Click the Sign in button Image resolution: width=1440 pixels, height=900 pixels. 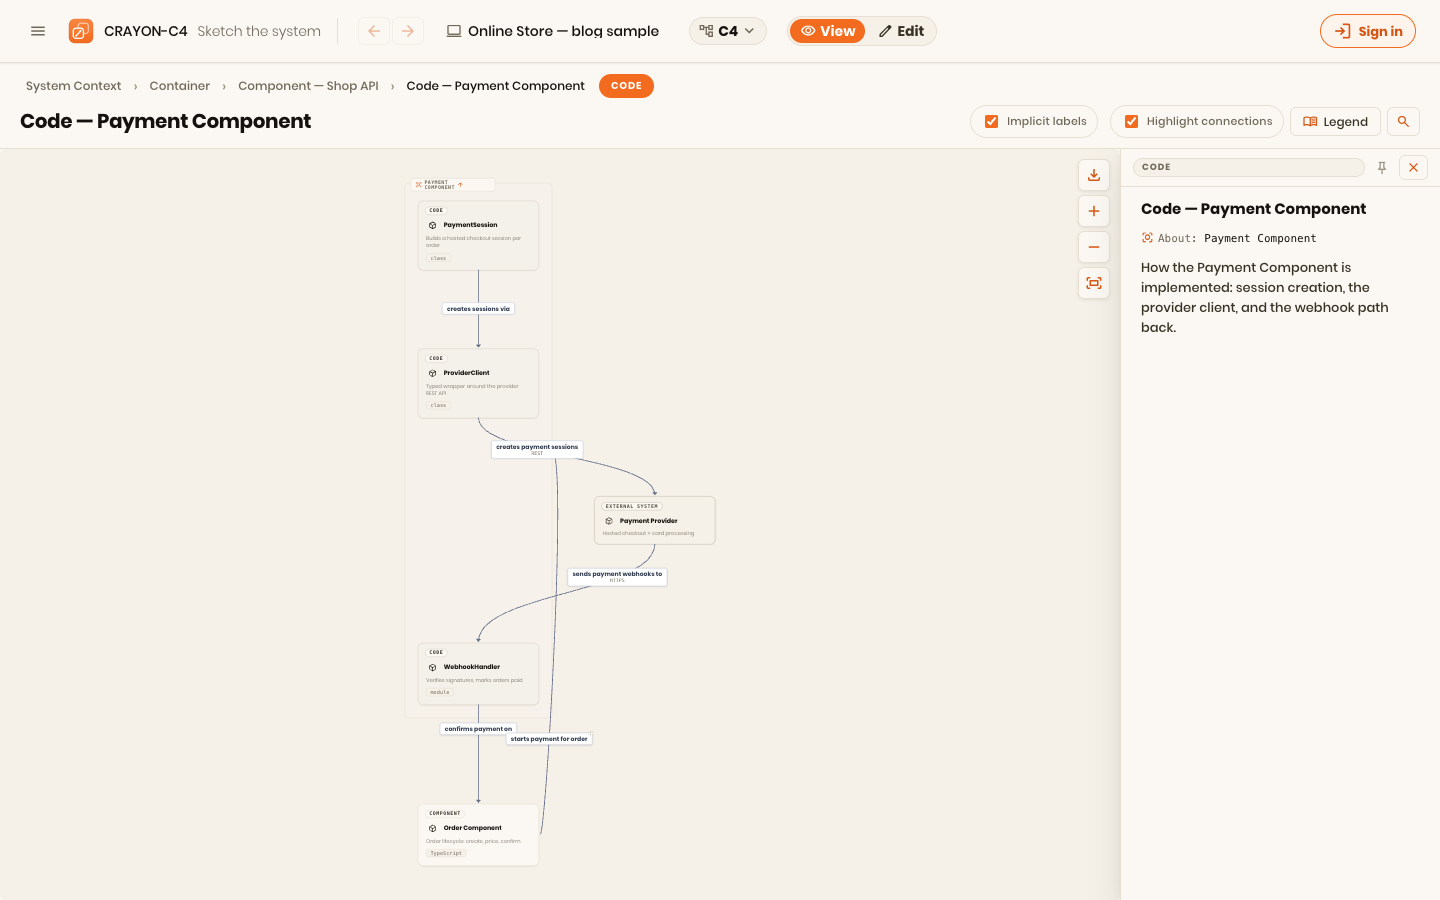tap(1368, 31)
